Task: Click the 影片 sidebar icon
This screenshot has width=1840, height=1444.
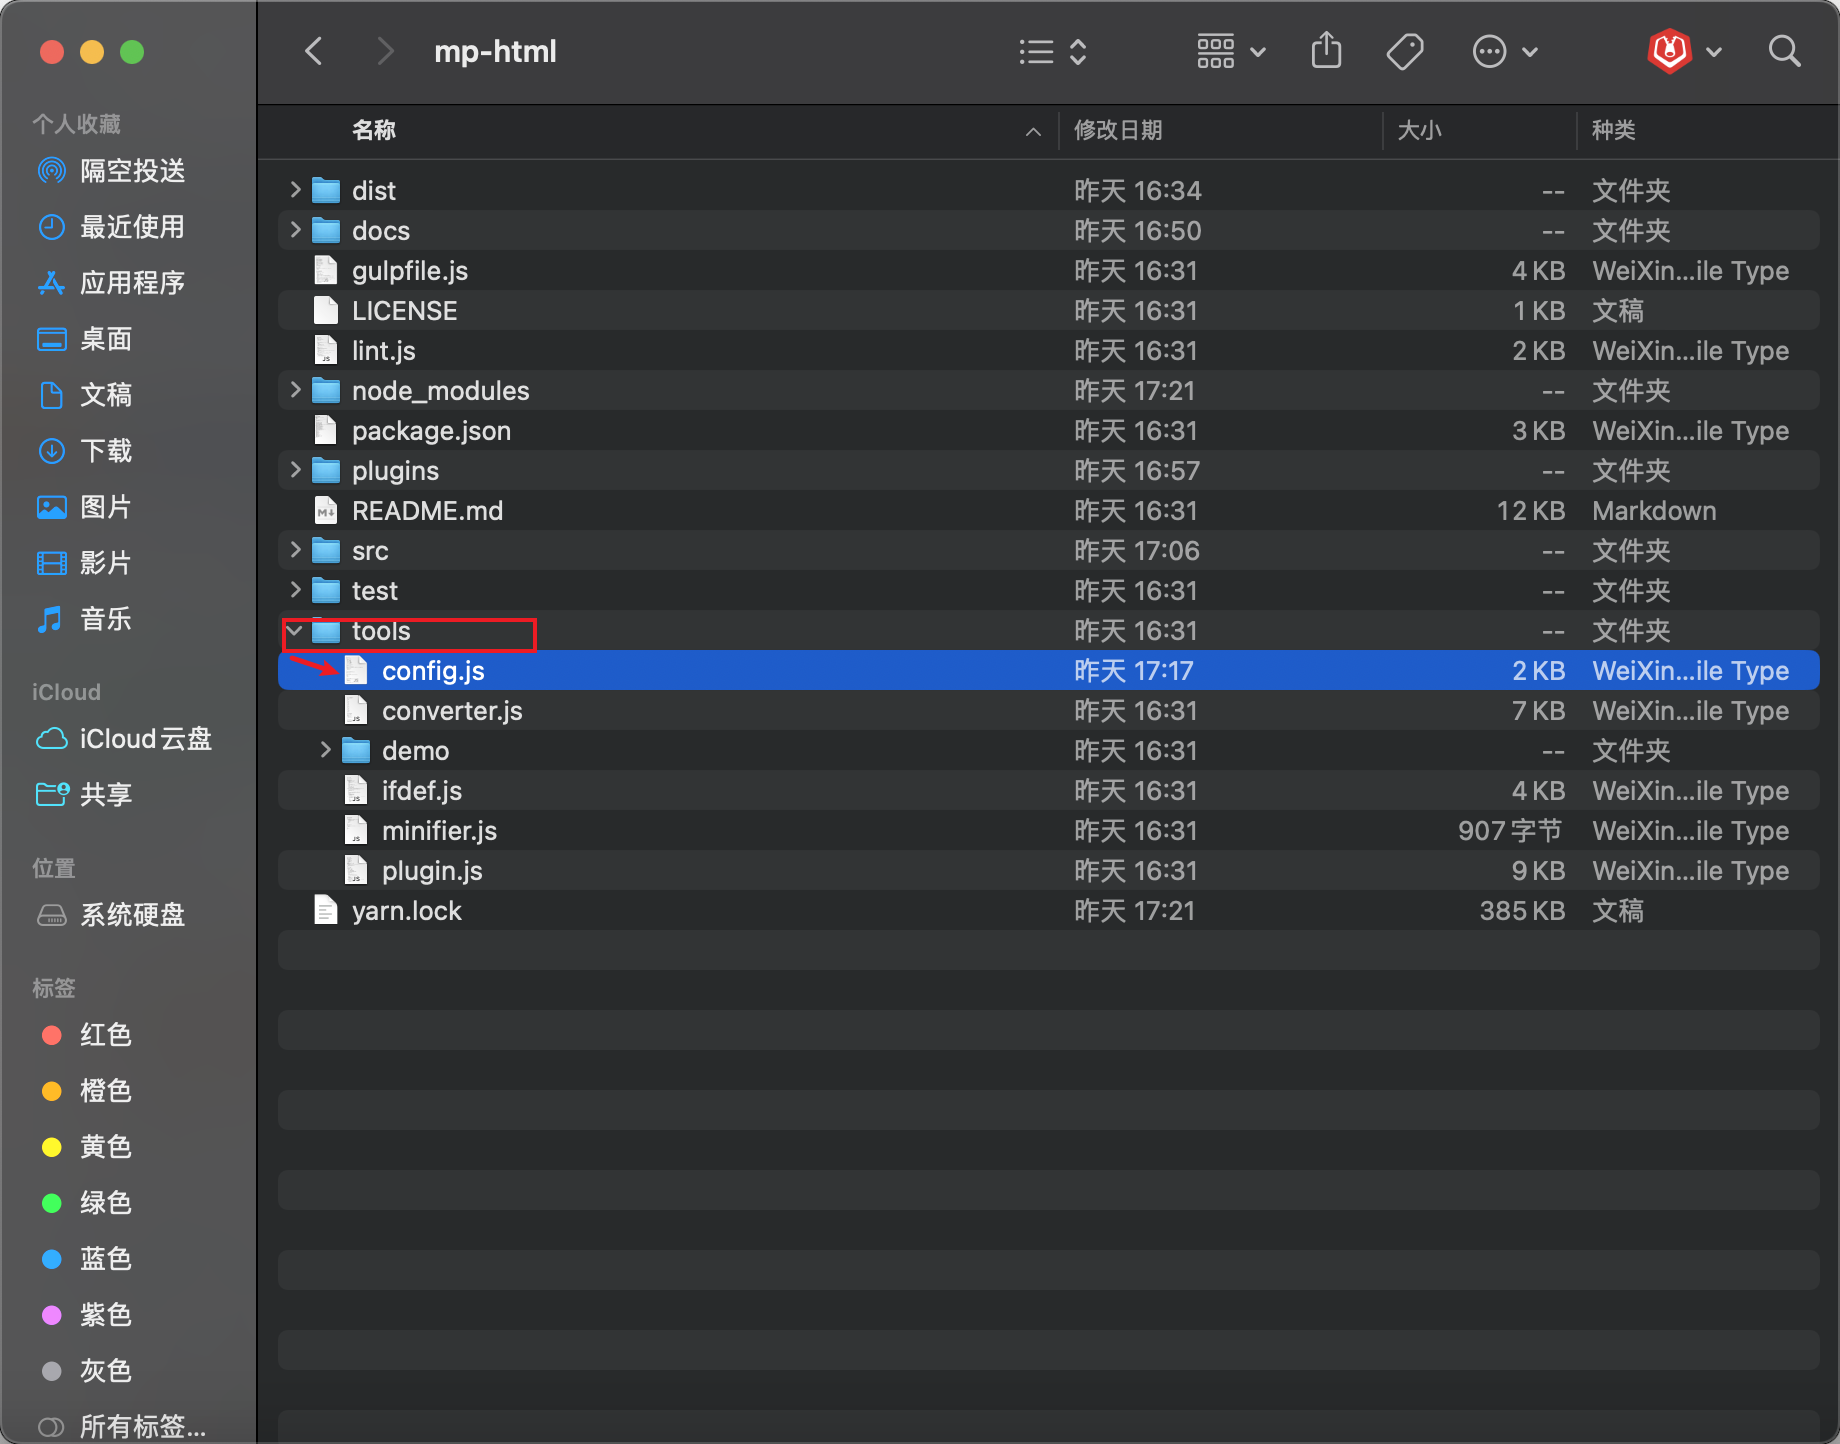Action: tap(51, 563)
